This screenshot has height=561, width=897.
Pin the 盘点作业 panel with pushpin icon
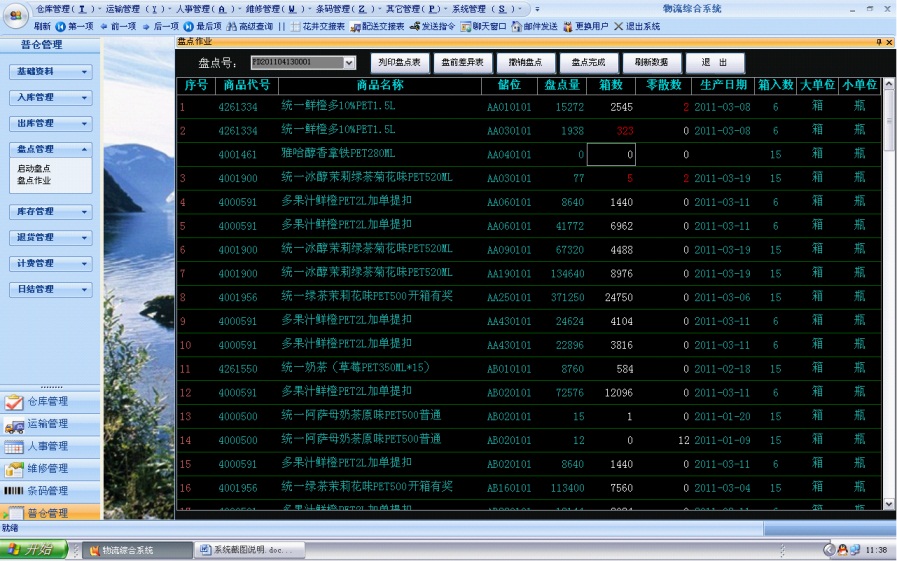879,42
